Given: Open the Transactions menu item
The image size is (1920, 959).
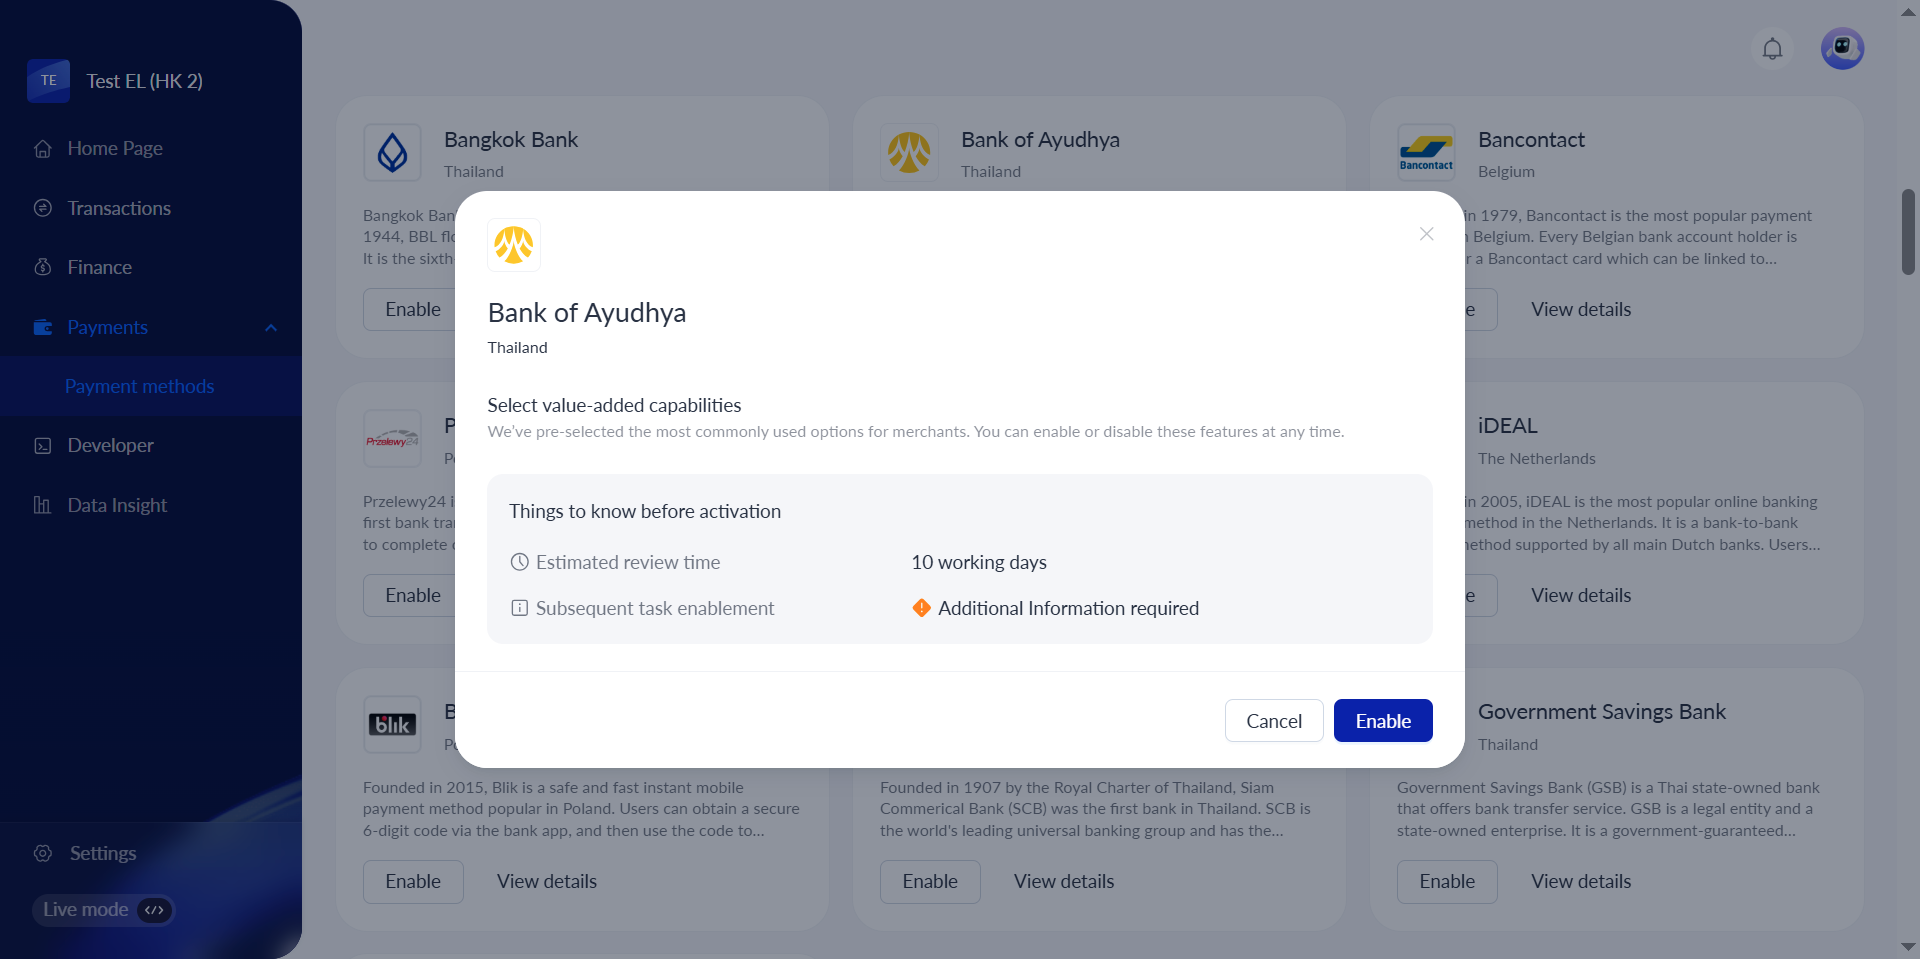Looking at the screenshot, I should click(x=119, y=208).
